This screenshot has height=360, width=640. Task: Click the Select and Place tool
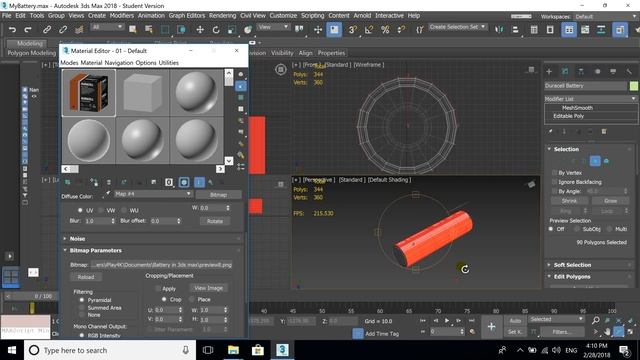click(x=248, y=29)
